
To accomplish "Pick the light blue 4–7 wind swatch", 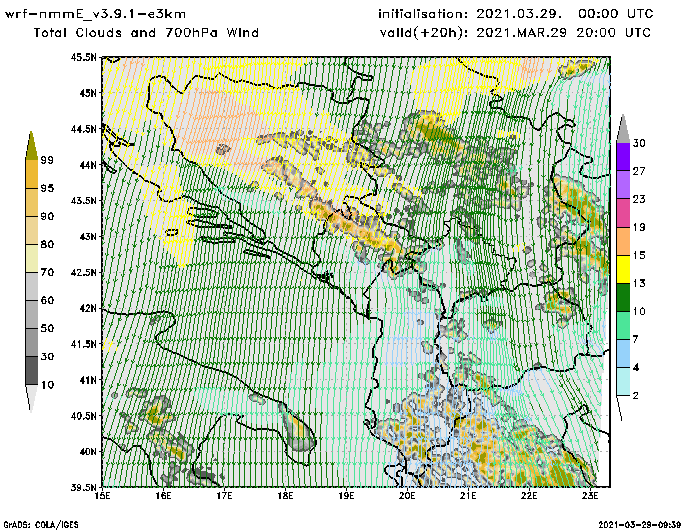I will tap(623, 354).
